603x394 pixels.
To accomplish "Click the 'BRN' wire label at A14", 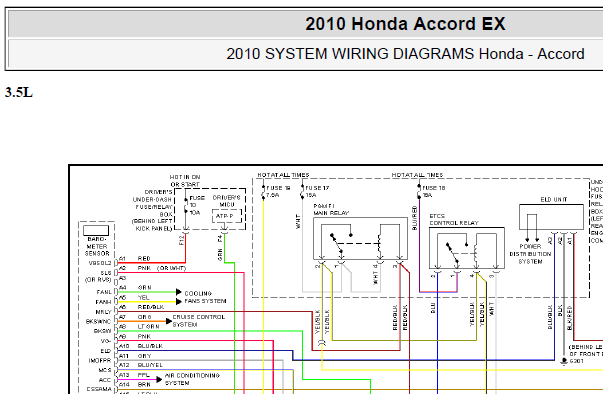I will [x=144, y=384].
